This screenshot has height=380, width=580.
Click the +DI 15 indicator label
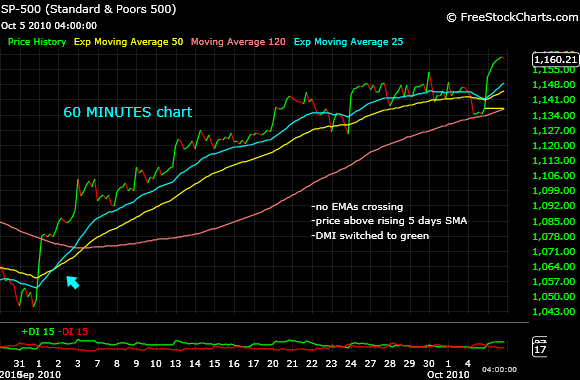click(x=38, y=332)
